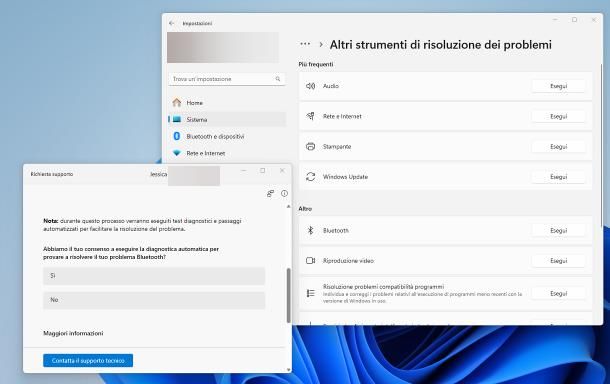Select the Sistema icon in the sidebar
Image resolution: width=610 pixels, height=384 pixels.
point(177,119)
